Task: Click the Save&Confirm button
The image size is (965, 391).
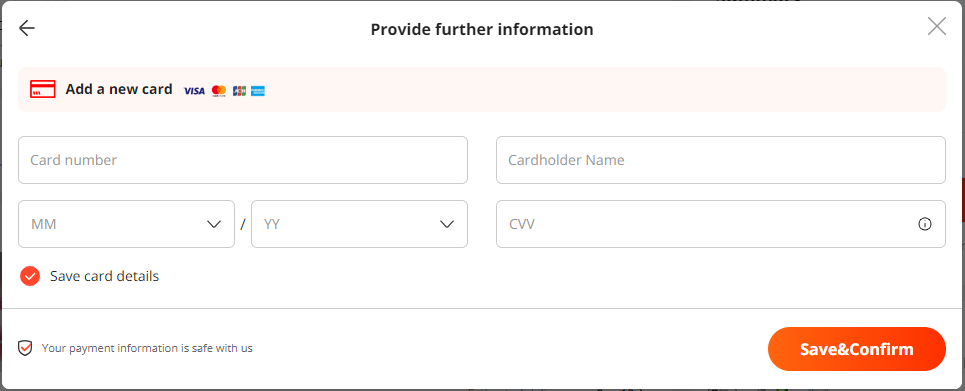Action: 857,349
